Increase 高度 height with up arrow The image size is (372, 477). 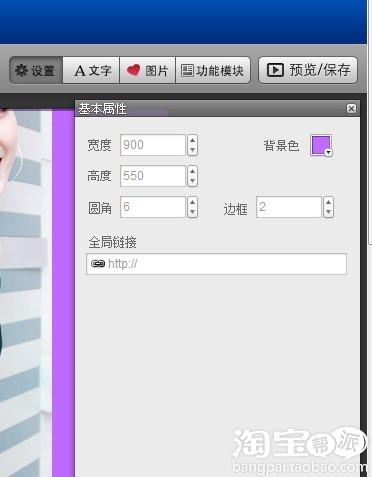click(x=192, y=171)
